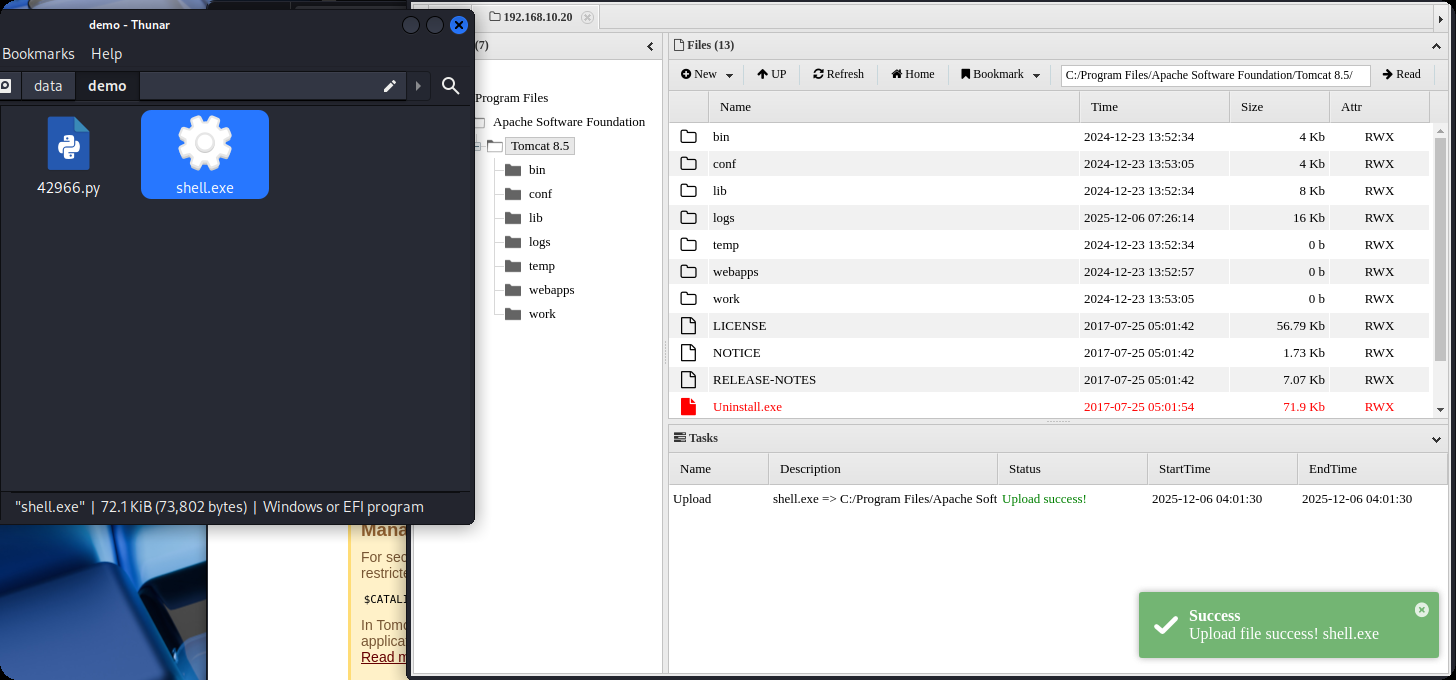Image resolution: width=1456 pixels, height=680 pixels.
Task: Click the red Uninstall.exe file icon
Action: (x=688, y=407)
